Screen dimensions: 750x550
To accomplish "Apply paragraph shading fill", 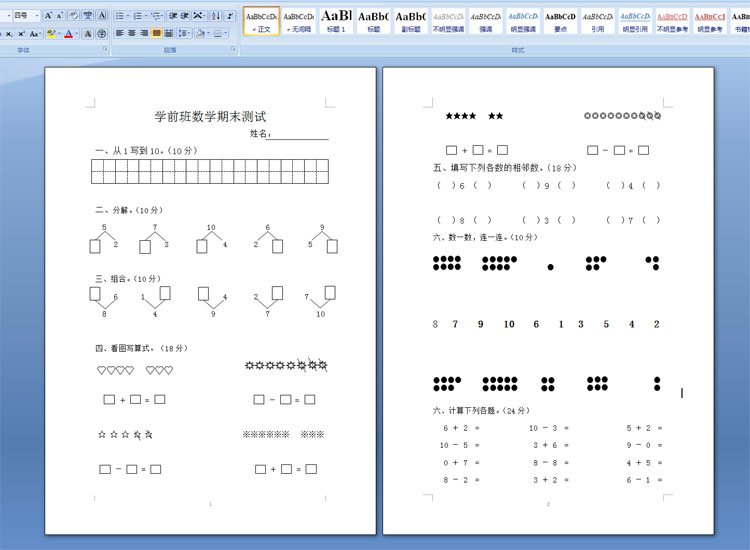I will pos(200,33).
